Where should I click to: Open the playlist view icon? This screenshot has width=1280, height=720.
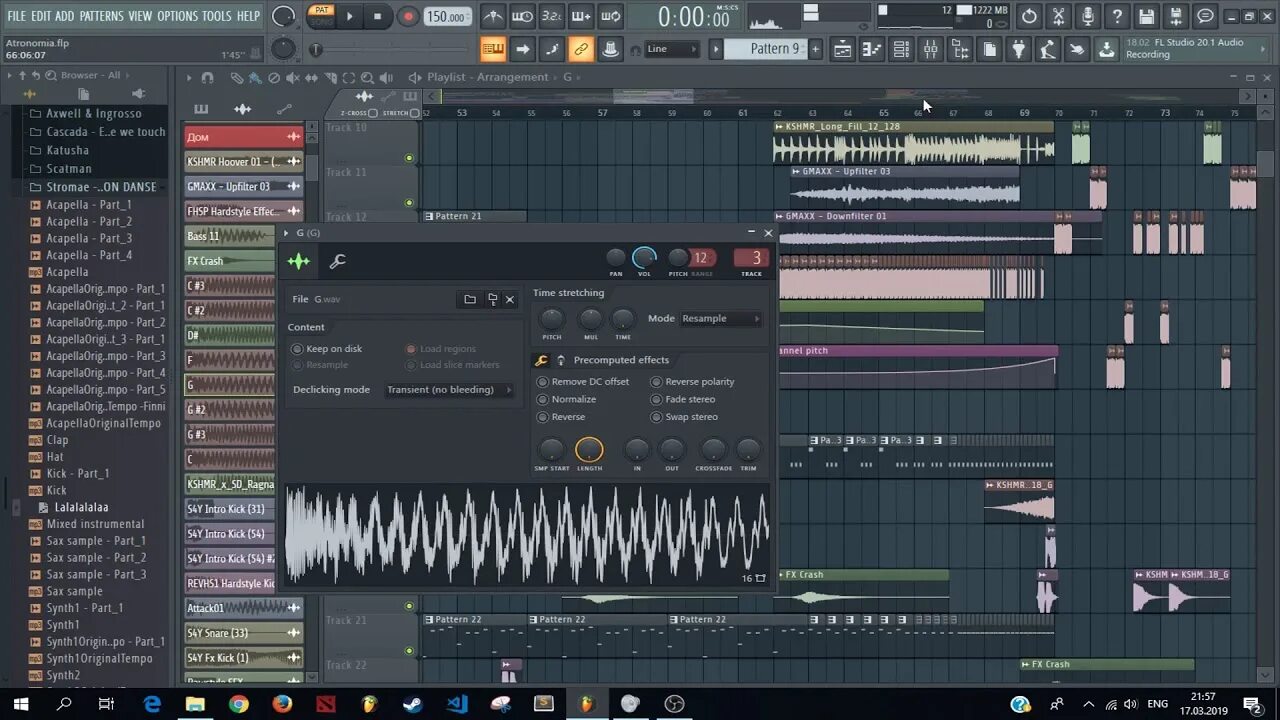tap(843, 49)
